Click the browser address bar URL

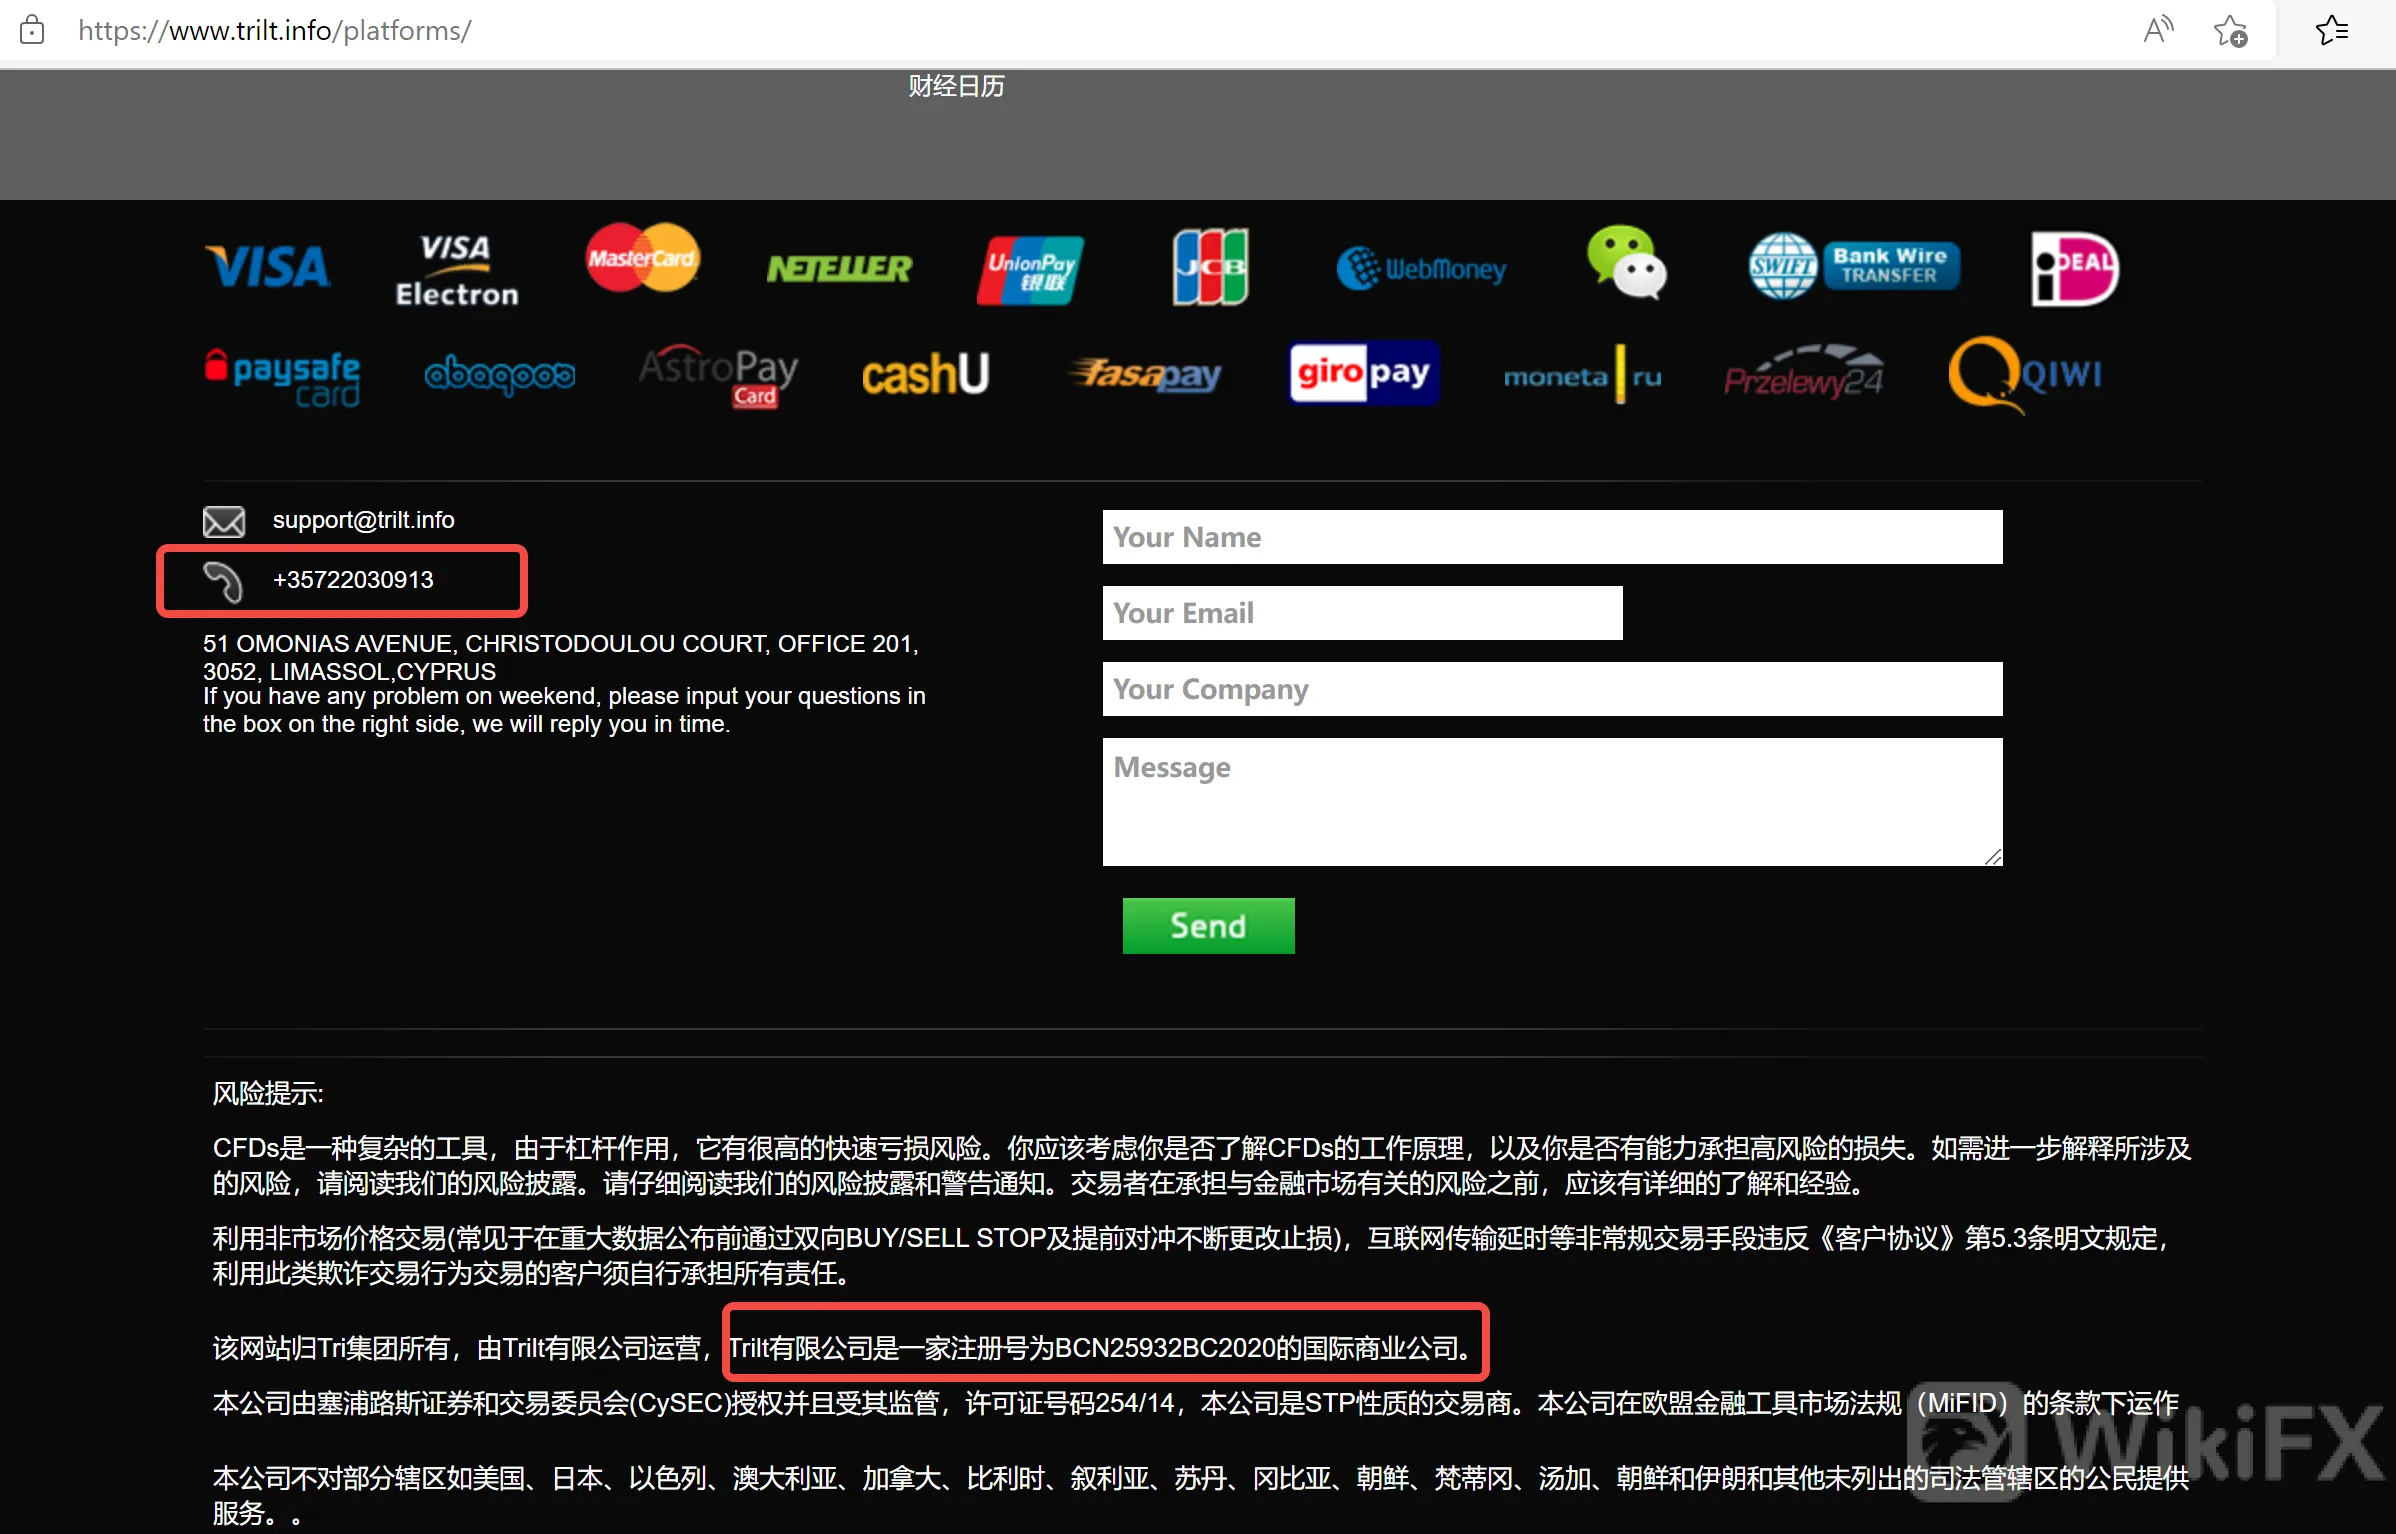274,31
